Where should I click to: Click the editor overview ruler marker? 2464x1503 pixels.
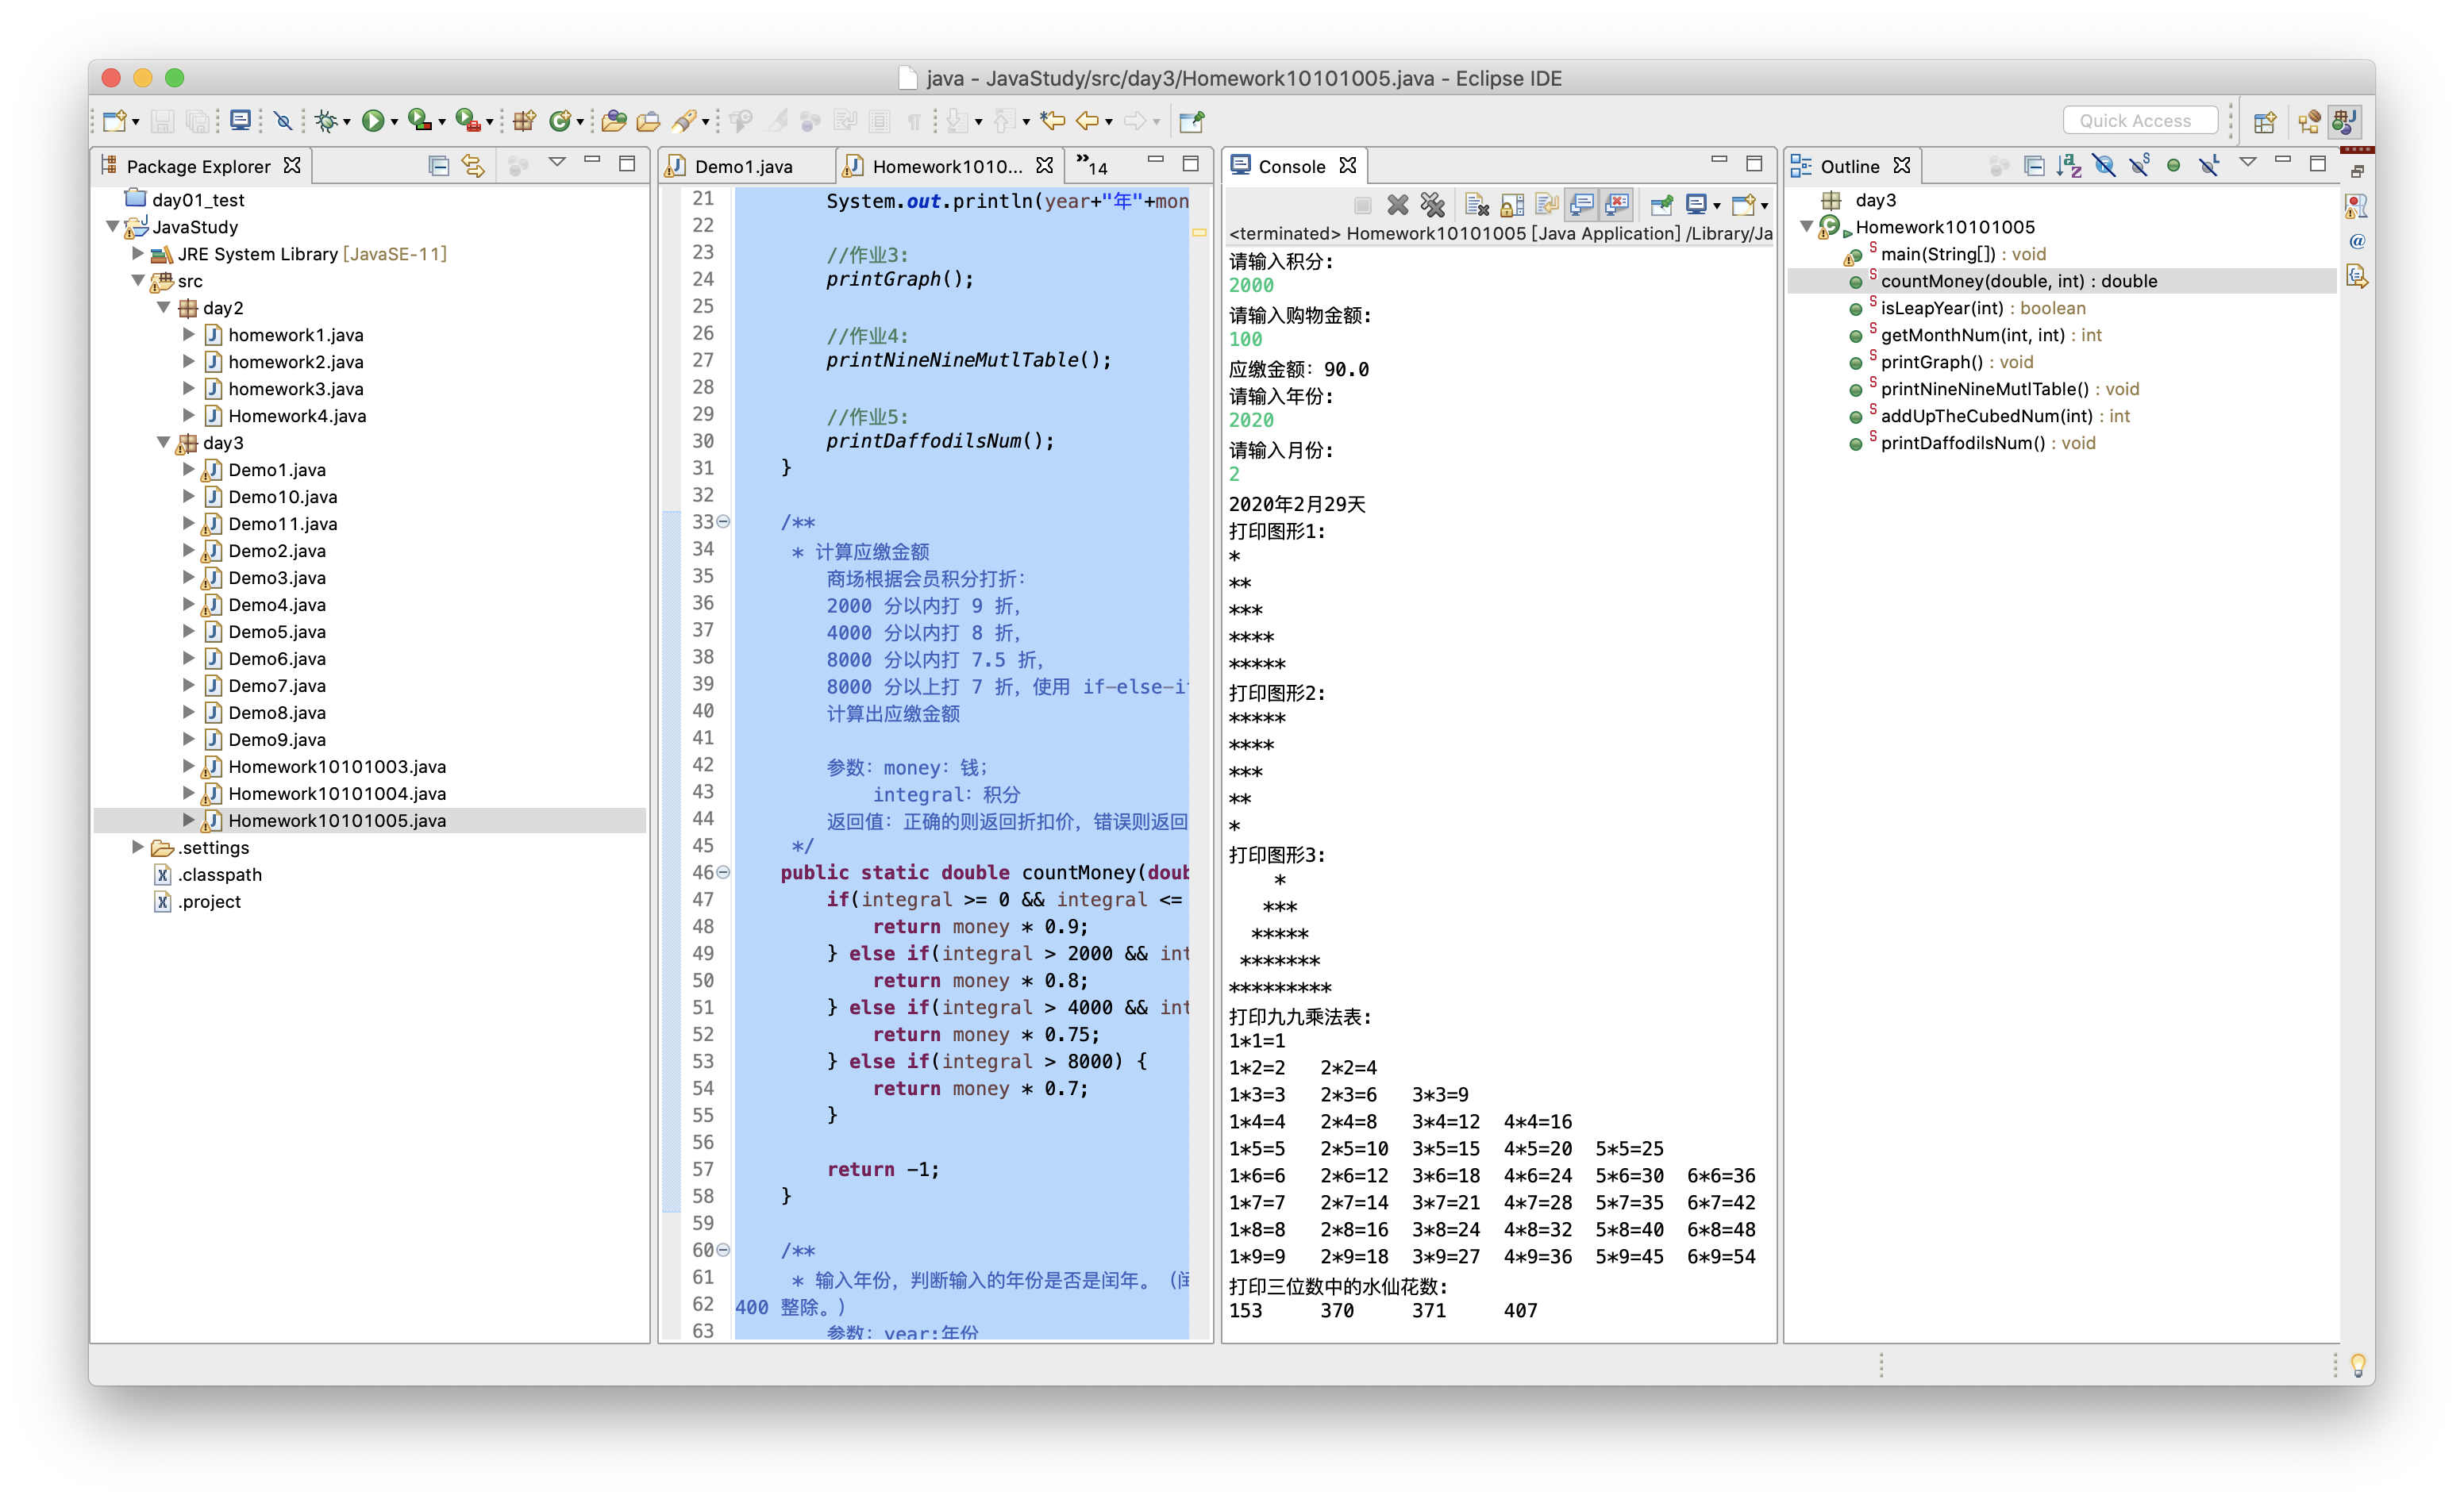tap(1199, 233)
